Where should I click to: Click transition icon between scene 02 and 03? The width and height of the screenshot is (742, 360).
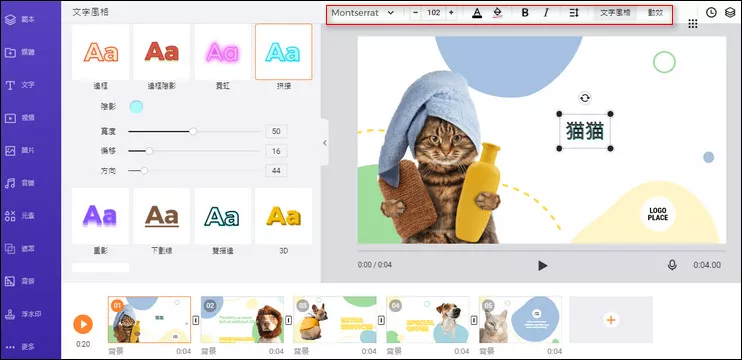(288, 320)
